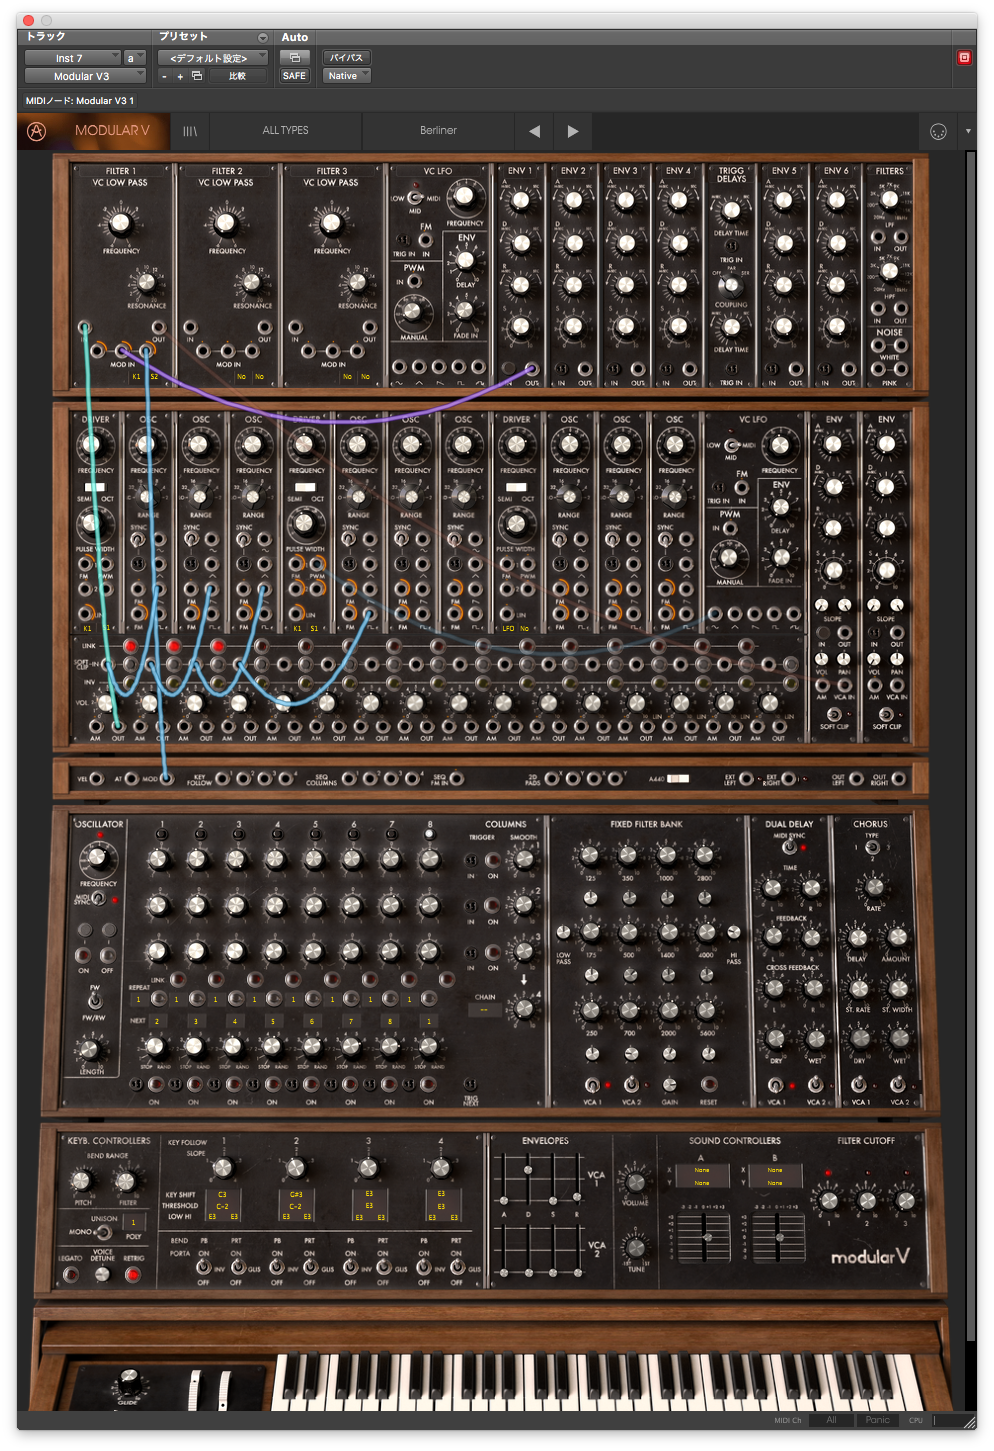Click the バイパス bypass button
The height and width of the screenshot is (1451, 994).
[x=347, y=58]
